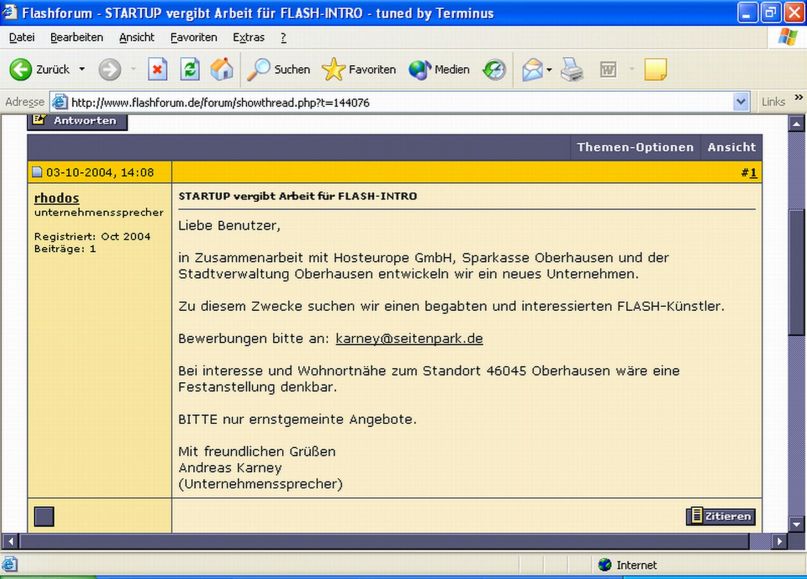Open the Themen-Optionen dropdown
This screenshot has width=807, height=579.
pyautogui.click(x=635, y=147)
